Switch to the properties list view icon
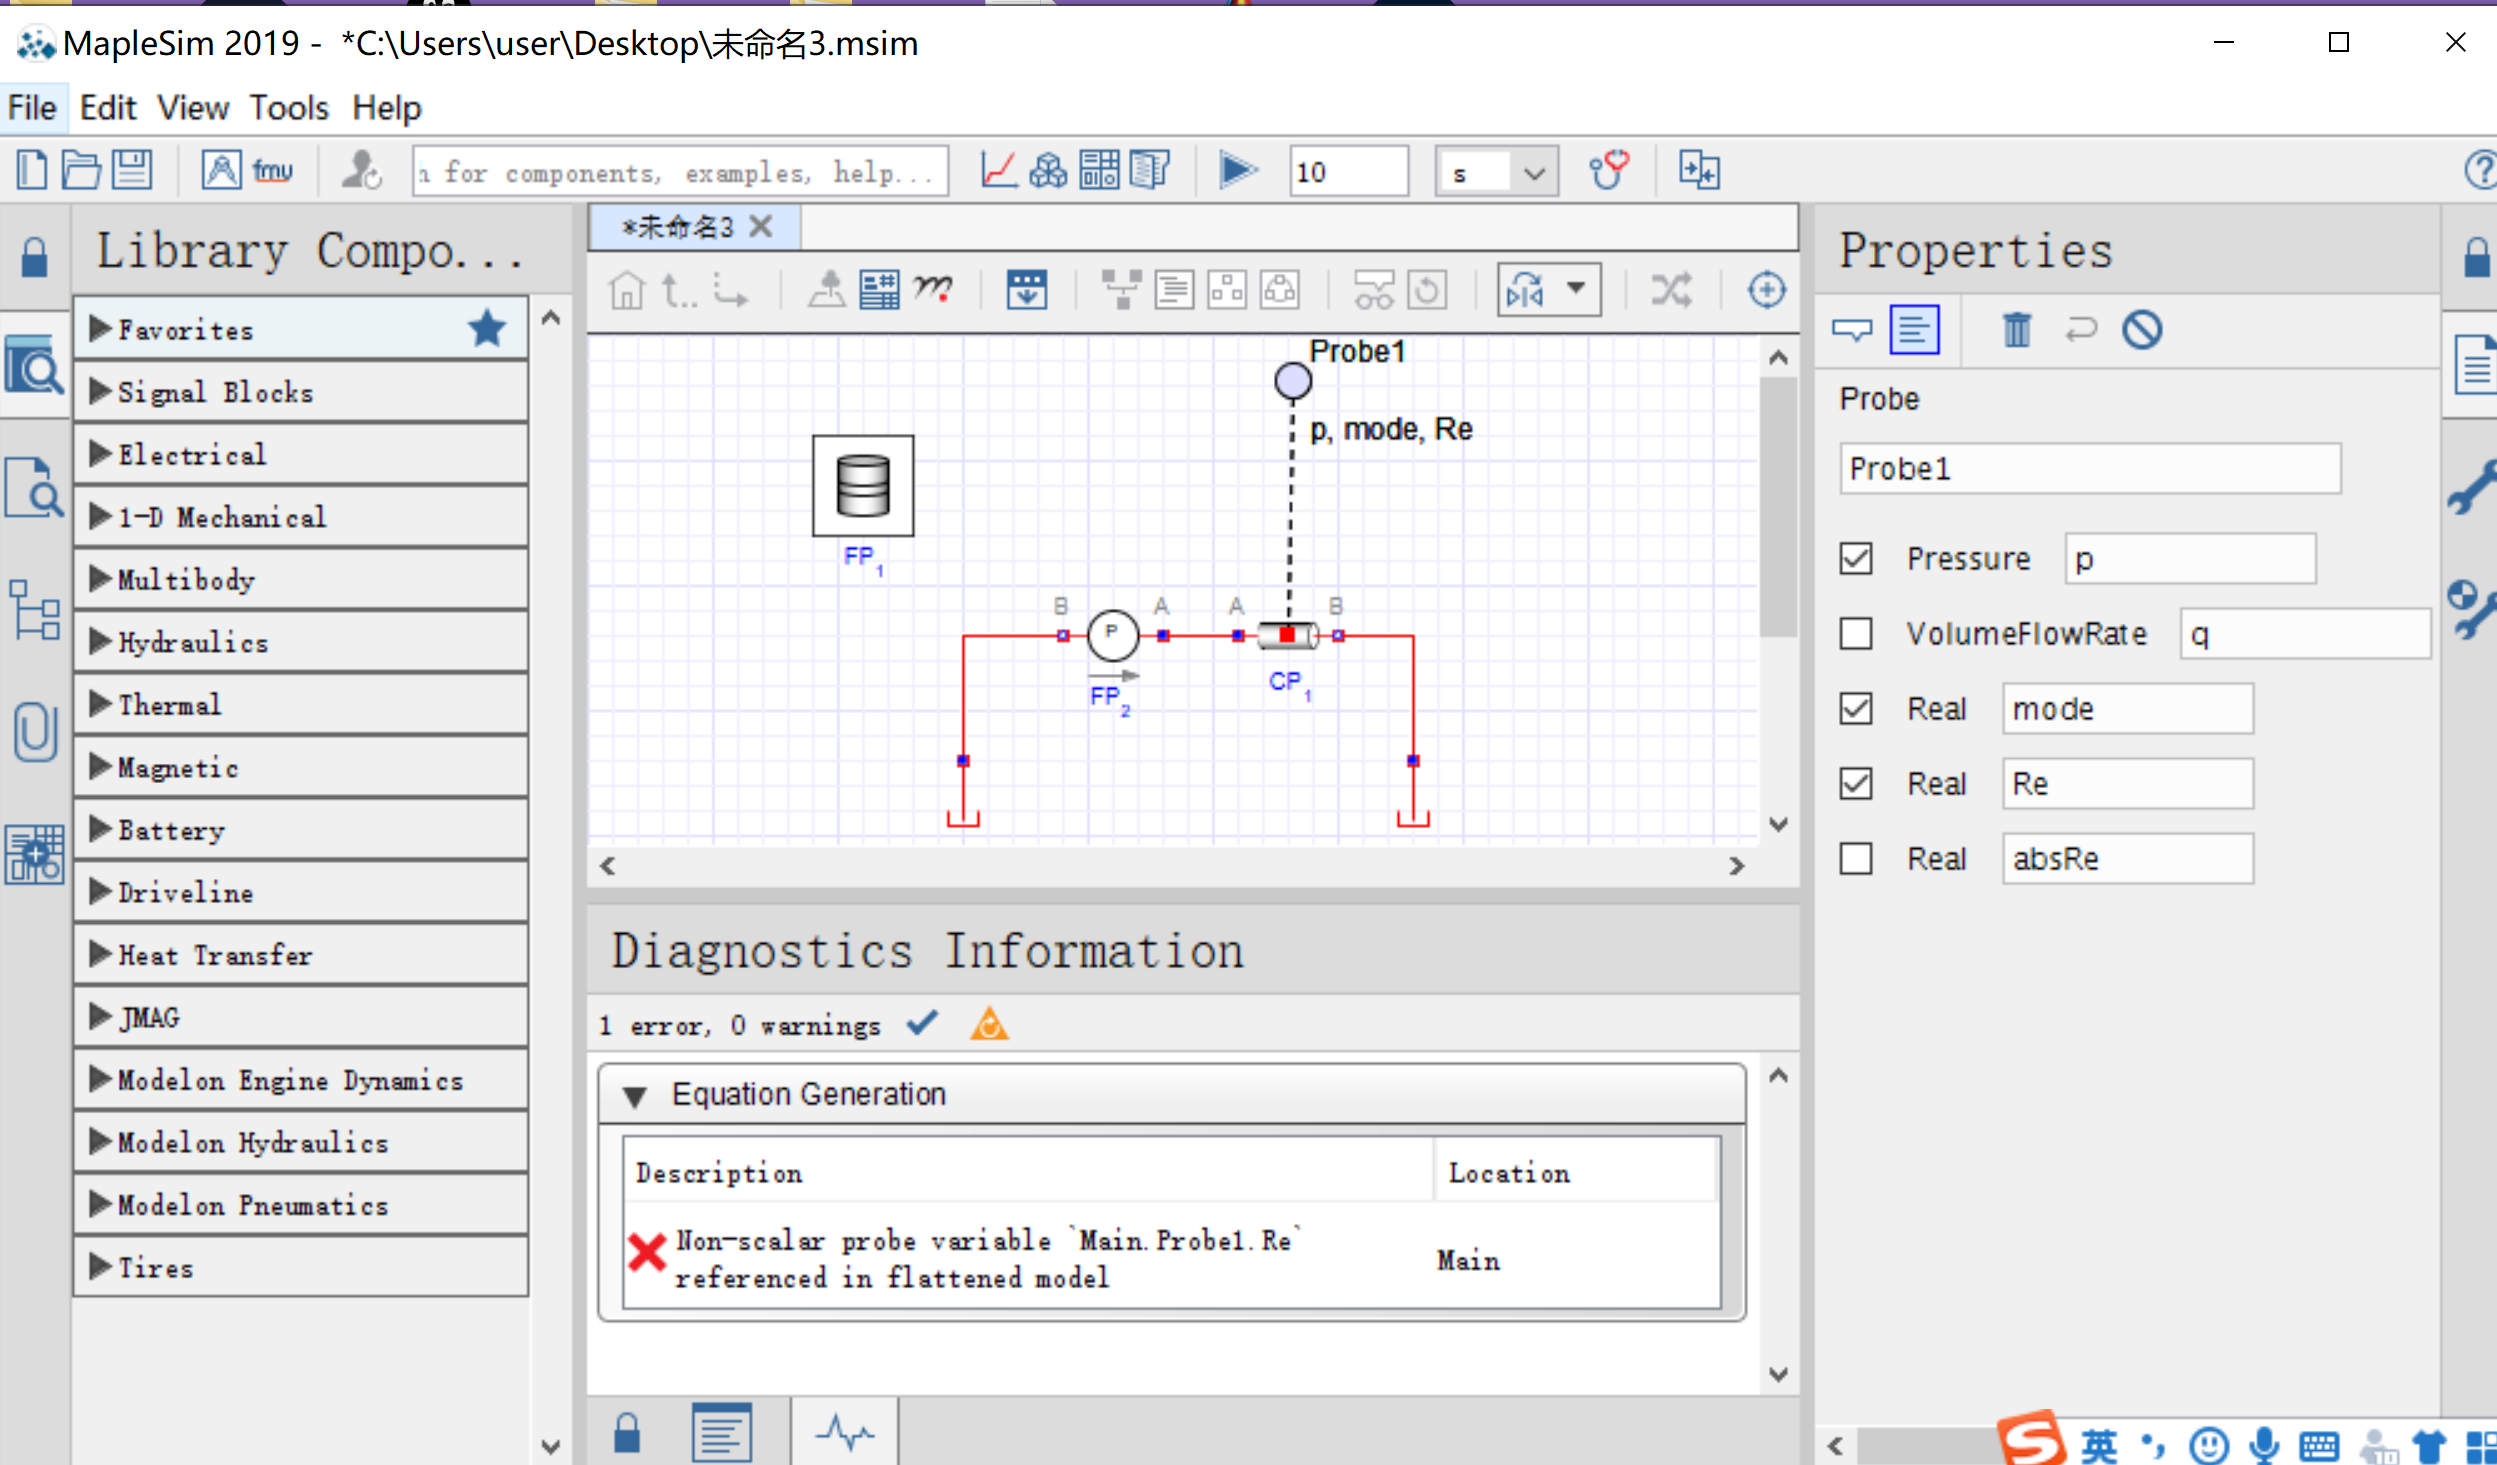 pos(1914,329)
